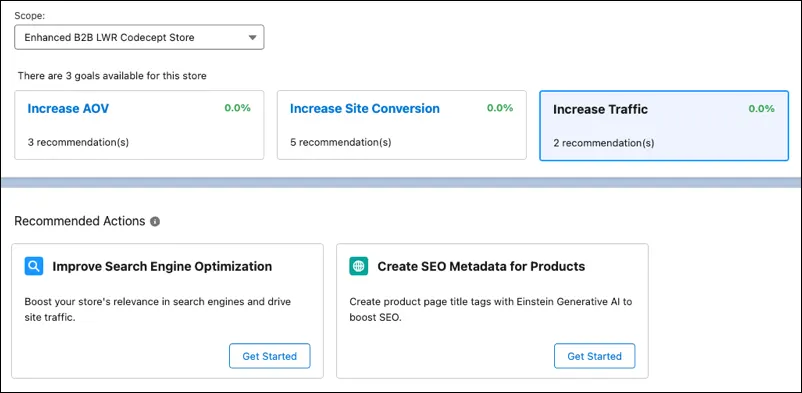Get Started with Create SEO Metadata for Products
This screenshot has width=802, height=393.
coord(594,356)
